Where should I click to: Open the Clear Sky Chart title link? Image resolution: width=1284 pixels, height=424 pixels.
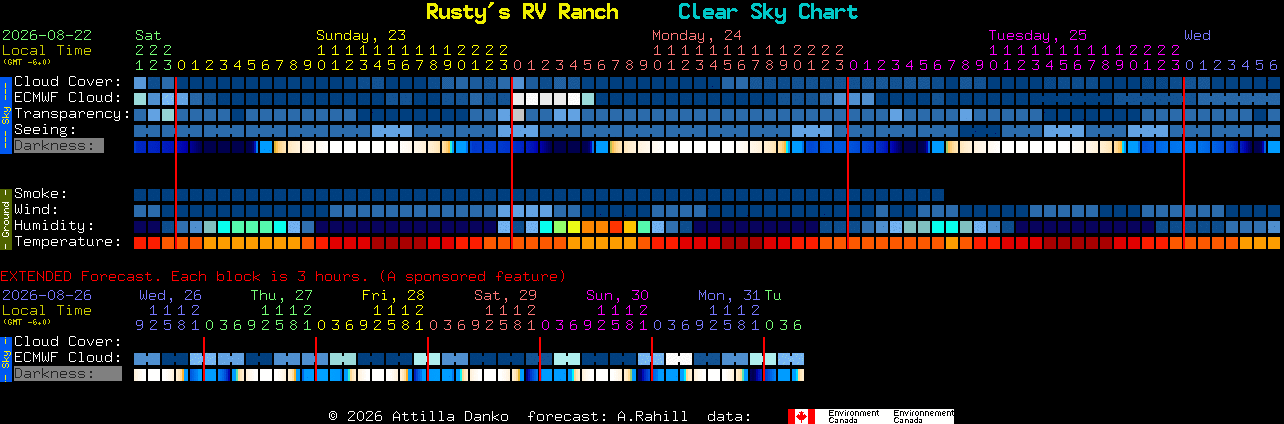pos(768,12)
